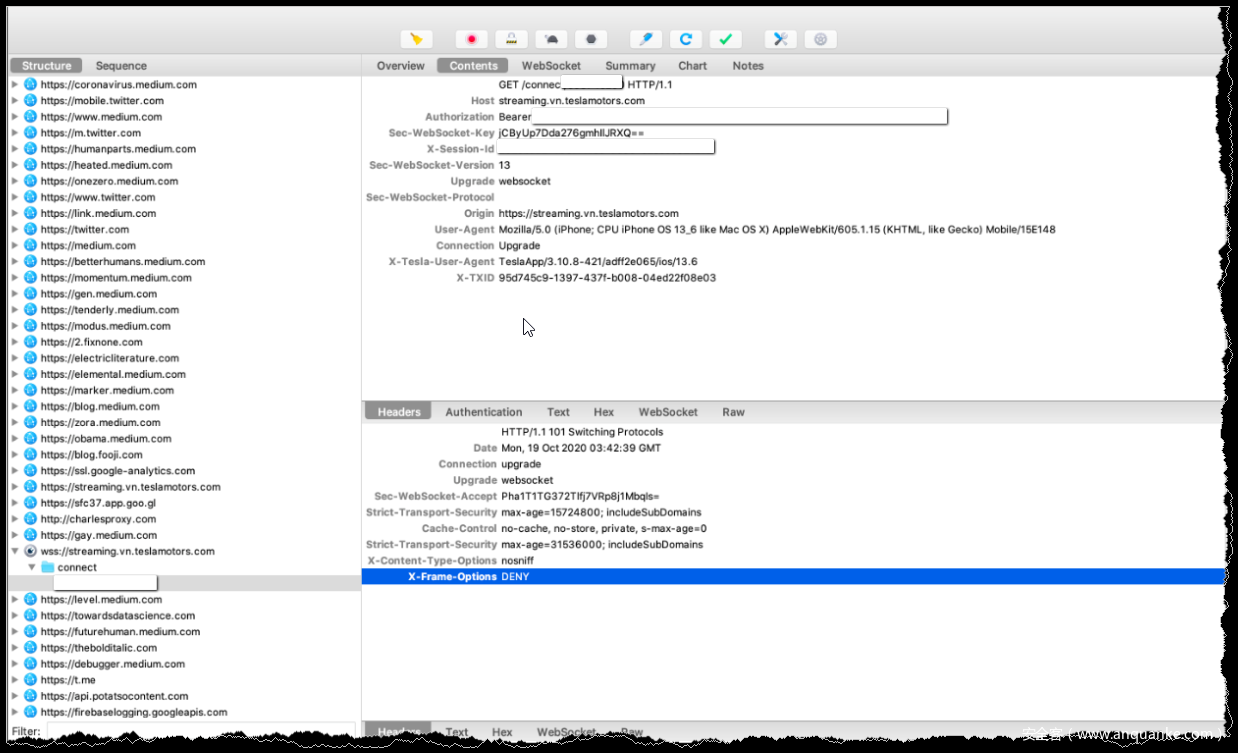Image resolution: width=1238 pixels, height=753 pixels.
Task: Repeat the request using the blue refresh icon
Action: pyautogui.click(x=686, y=39)
